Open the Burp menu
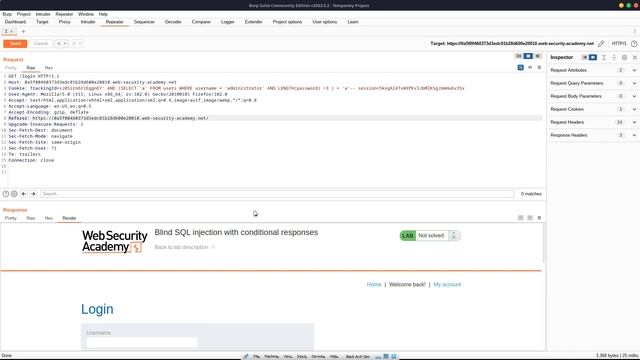The width and height of the screenshot is (640, 360). pyautogui.click(x=7, y=14)
